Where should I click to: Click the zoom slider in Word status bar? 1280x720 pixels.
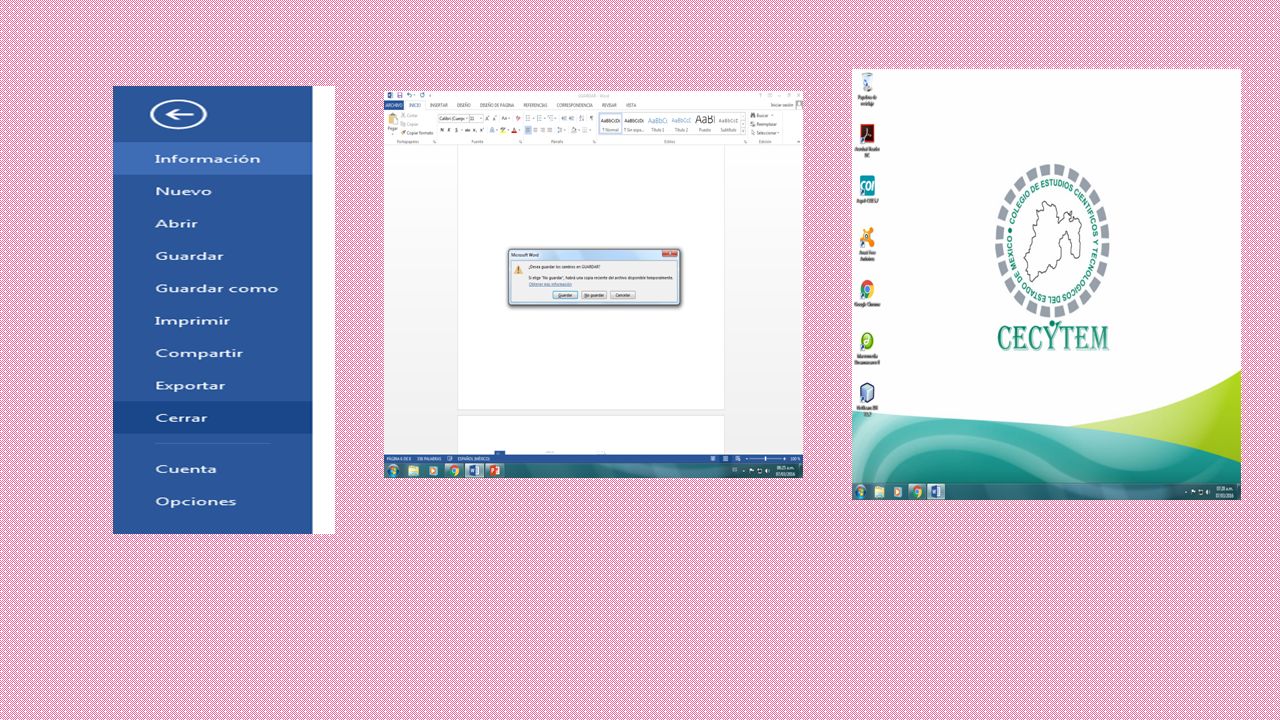[x=765, y=458]
